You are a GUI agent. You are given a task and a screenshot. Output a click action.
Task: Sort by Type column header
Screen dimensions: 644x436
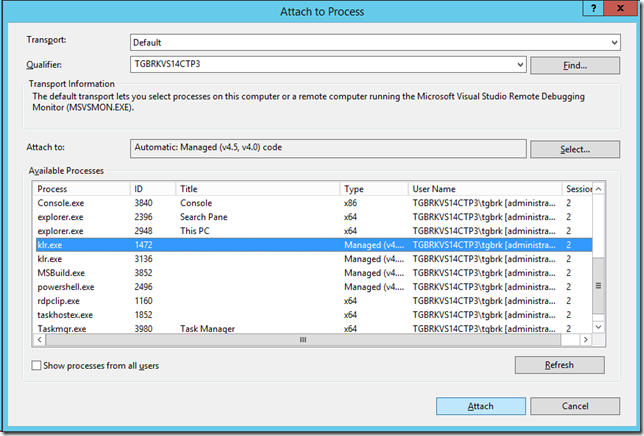[374, 189]
